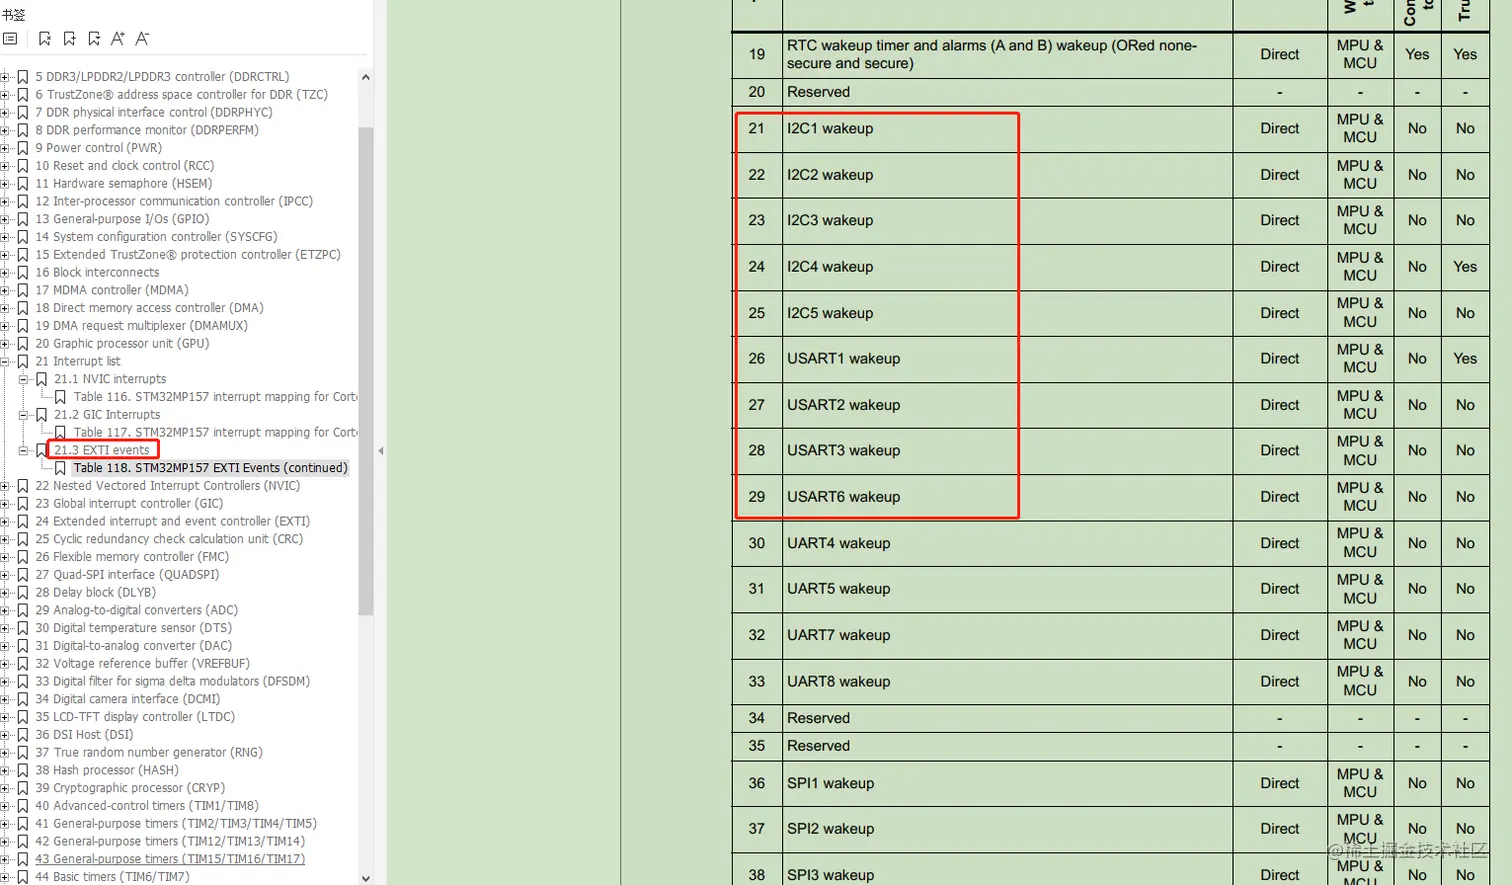
Task: Click bookmark icon beside 39 Cryptographic processor
Action: point(22,788)
